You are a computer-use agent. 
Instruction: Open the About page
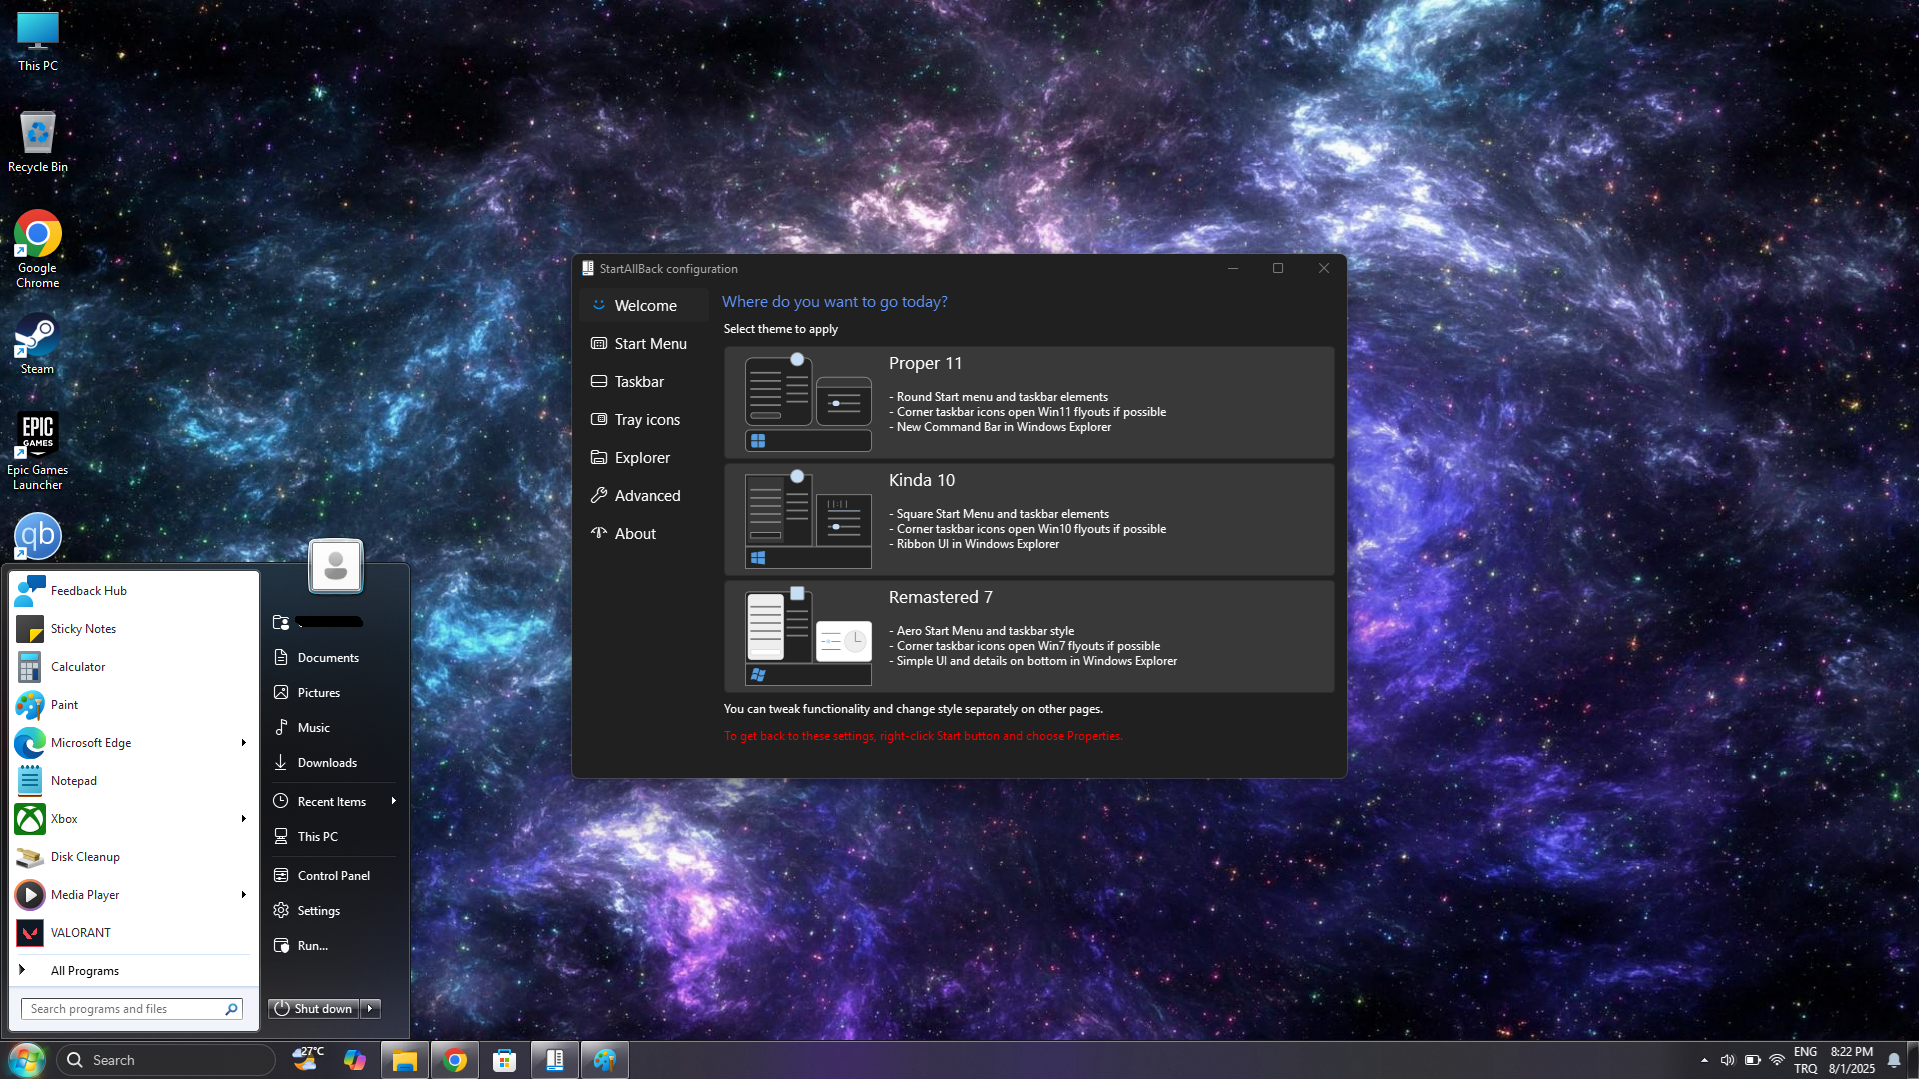click(643, 534)
